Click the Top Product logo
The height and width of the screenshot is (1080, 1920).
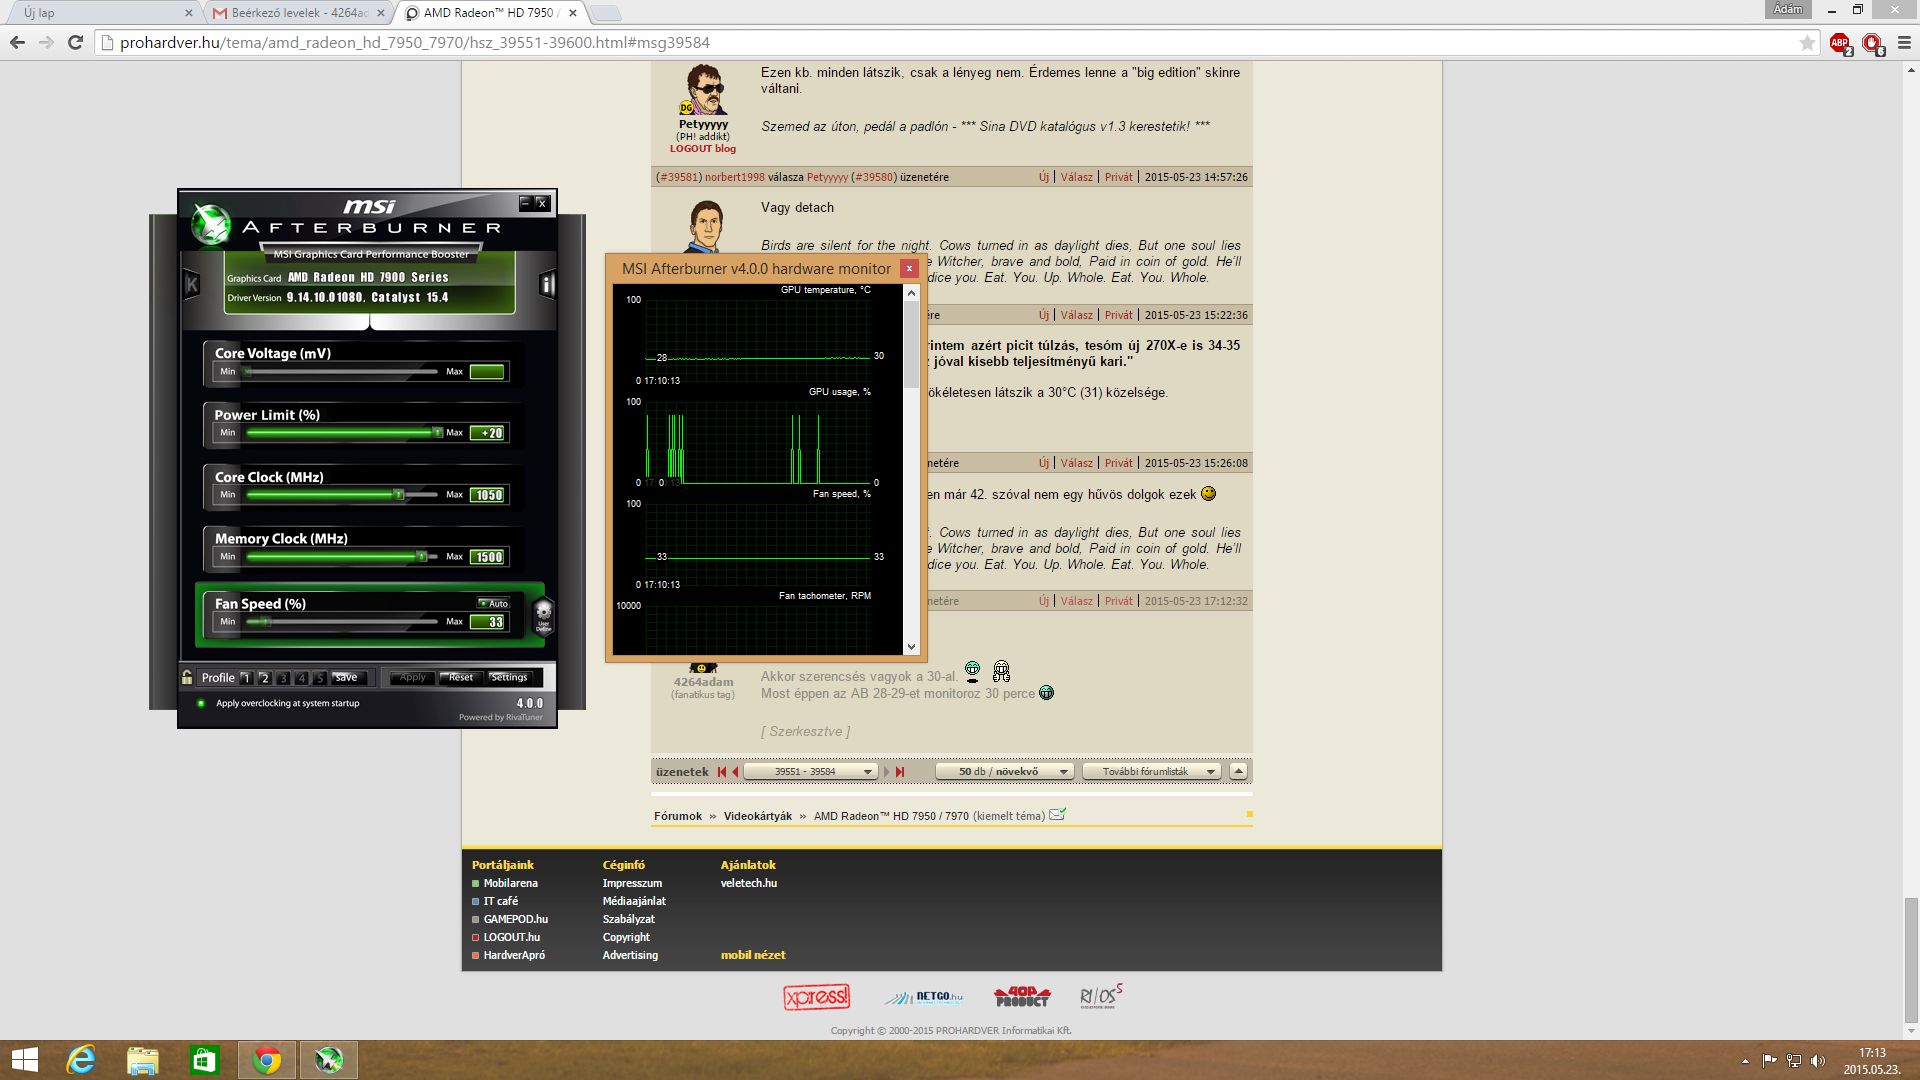(x=1022, y=997)
